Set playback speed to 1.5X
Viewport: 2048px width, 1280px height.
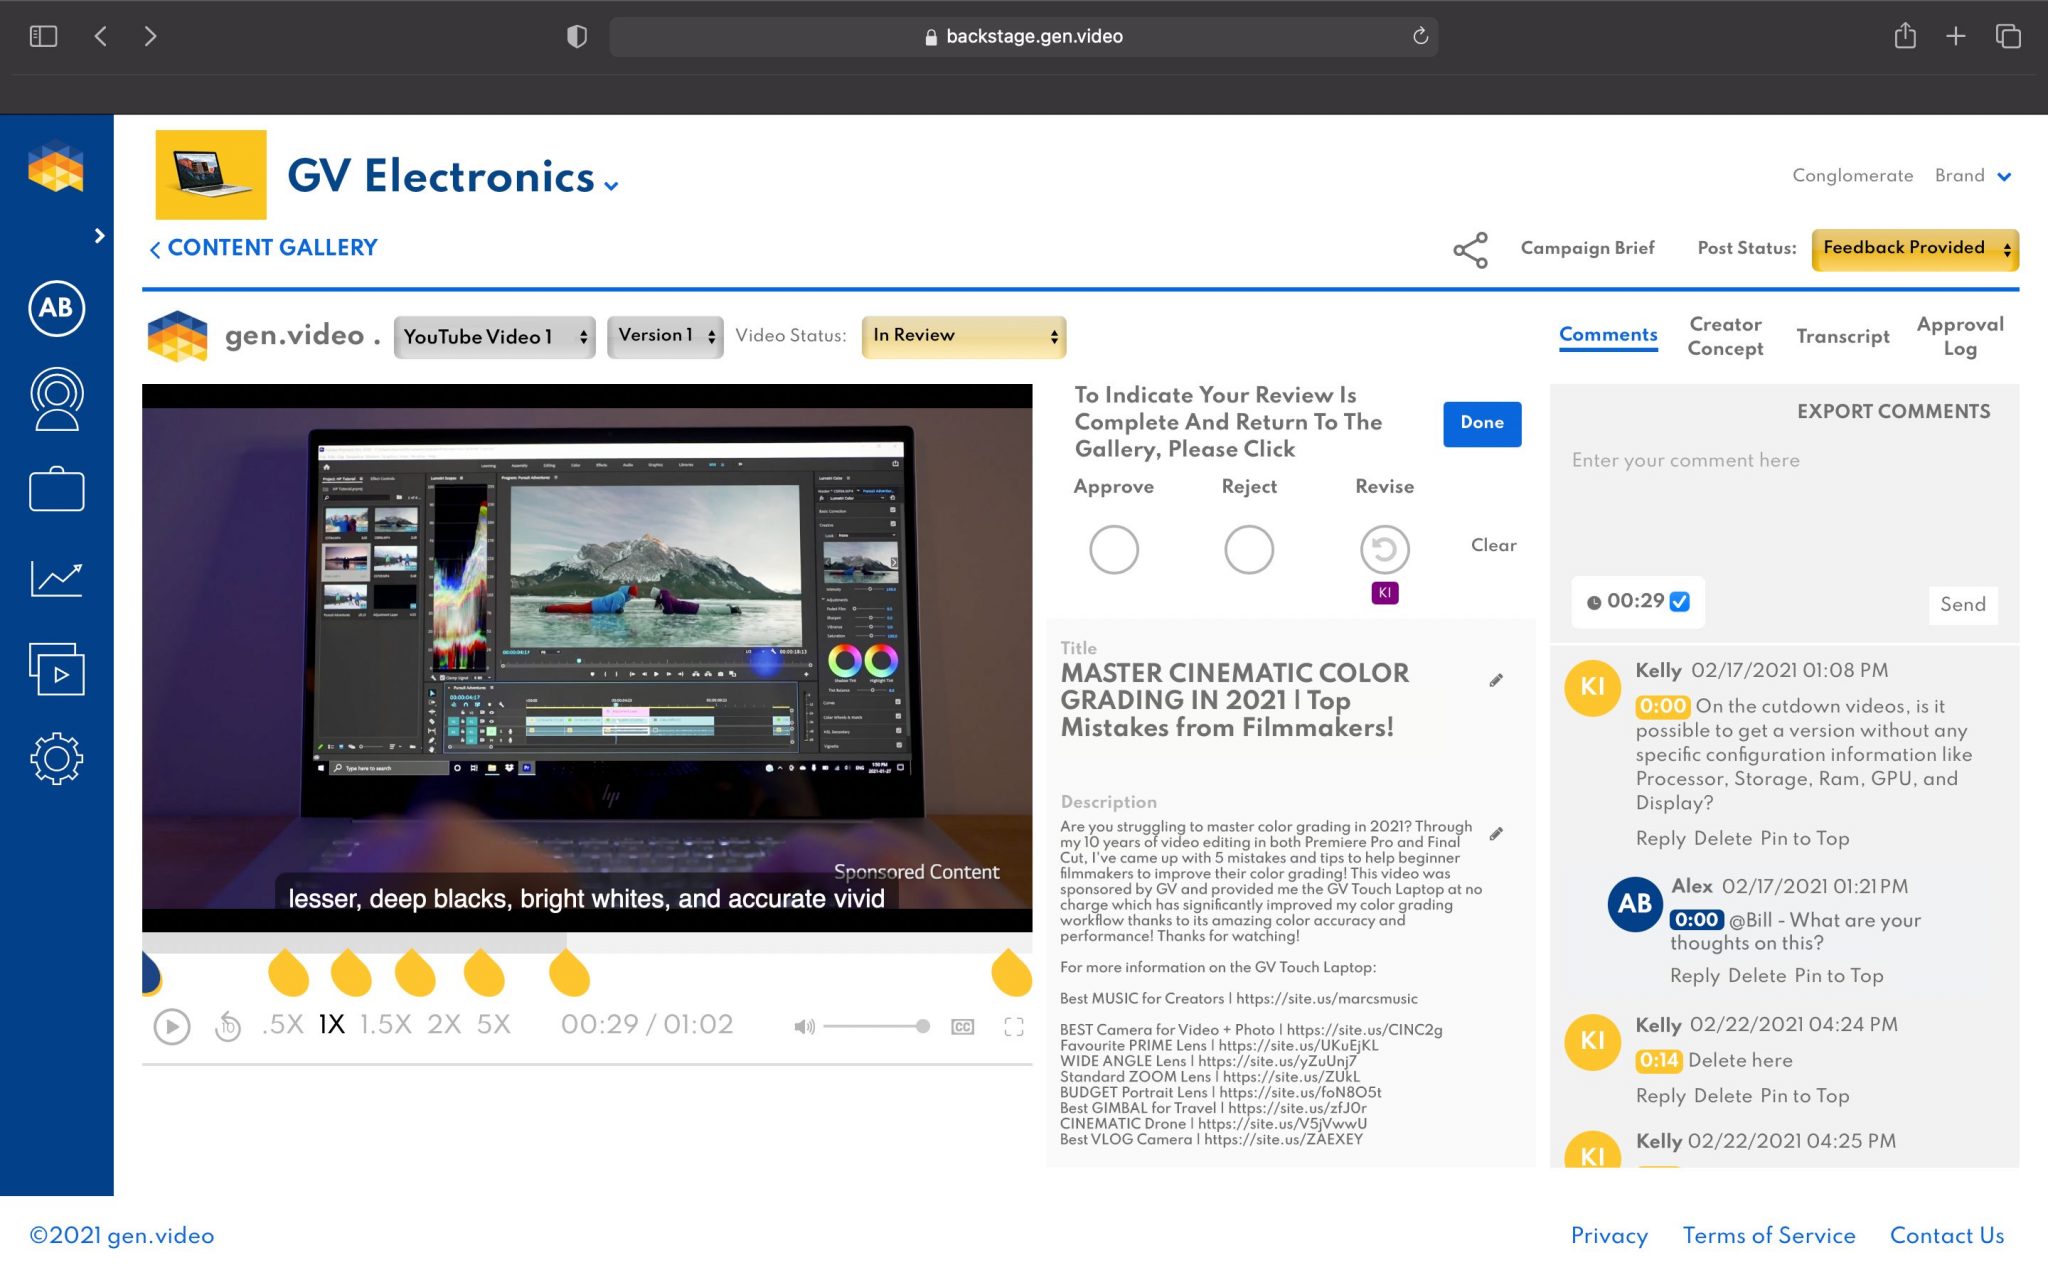point(386,1024)
